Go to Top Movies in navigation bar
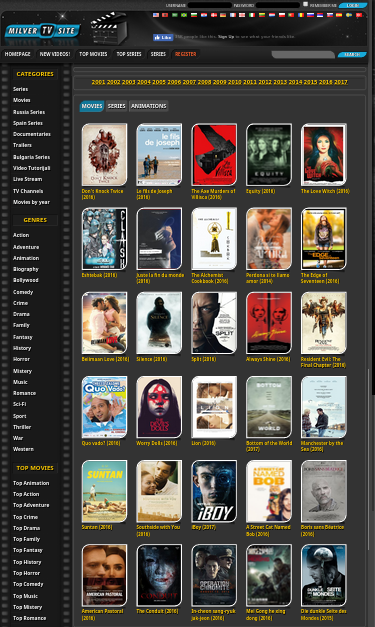The height and width of the screenshot is (627, 375). tap(93, 54)
